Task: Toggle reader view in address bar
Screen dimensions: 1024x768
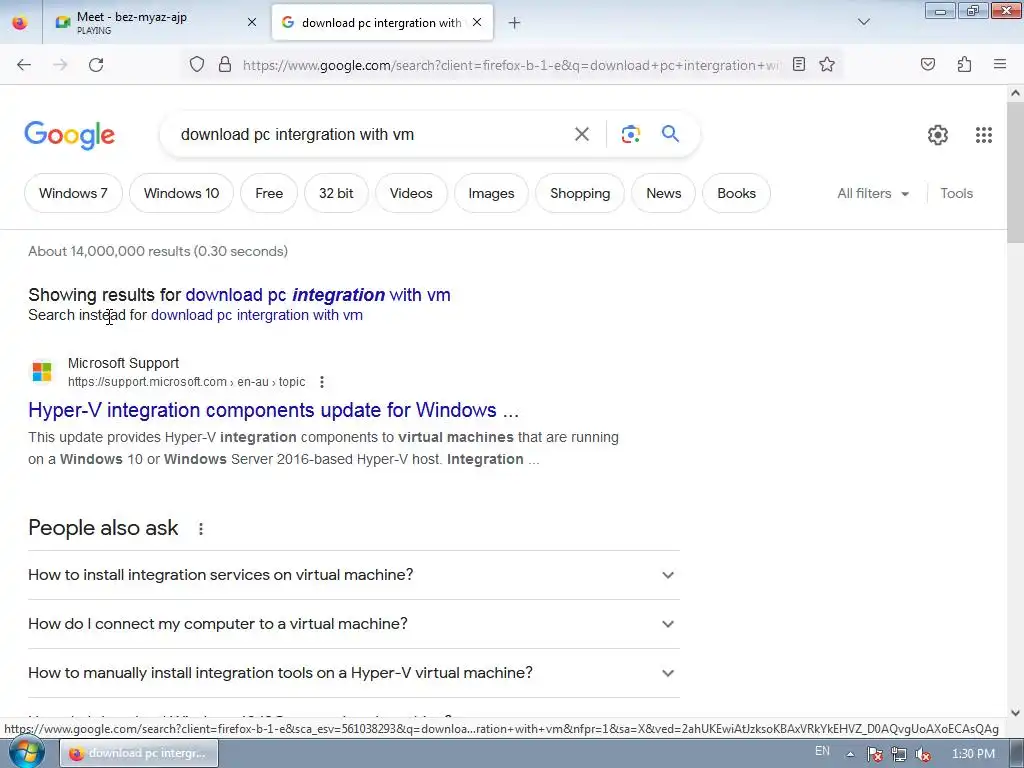Action: 799,64
